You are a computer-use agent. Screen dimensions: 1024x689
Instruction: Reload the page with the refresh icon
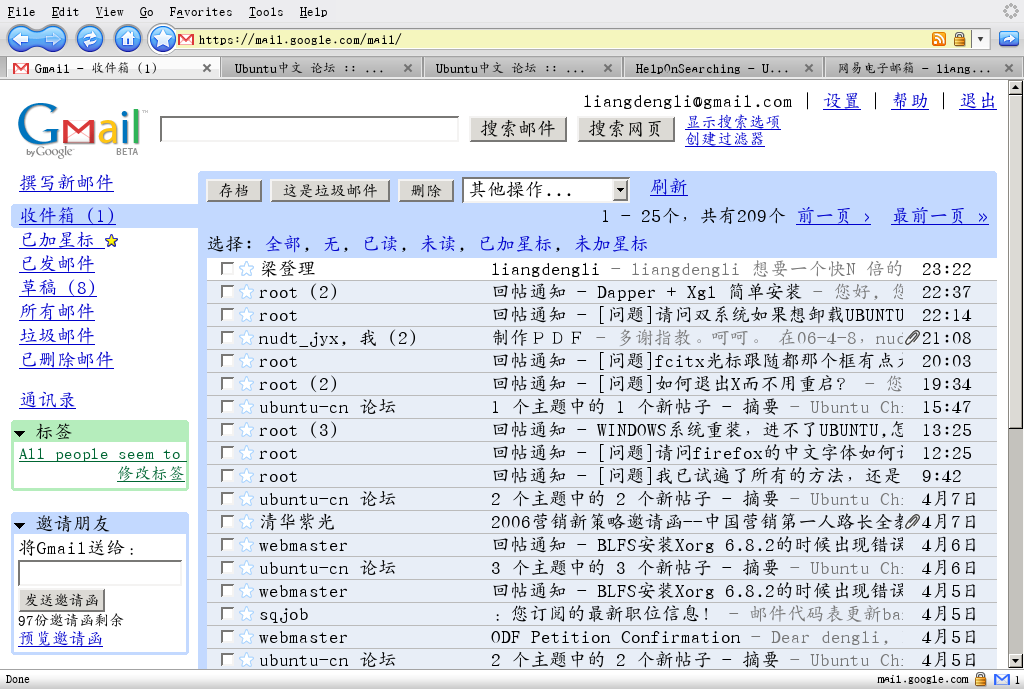(89, 39)
